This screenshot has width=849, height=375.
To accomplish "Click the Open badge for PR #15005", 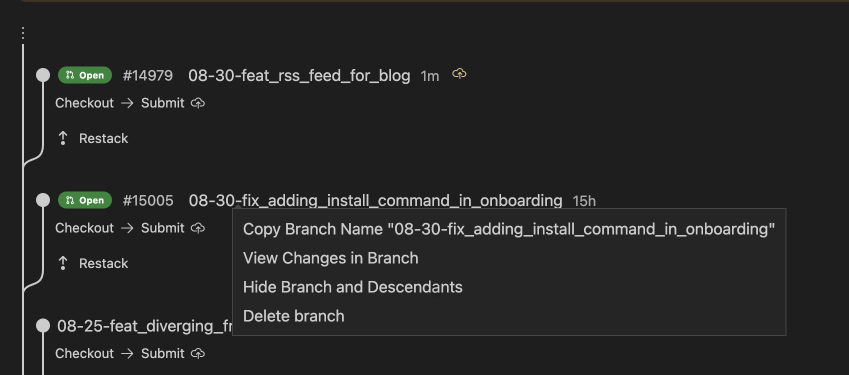I will click(85, 200).
